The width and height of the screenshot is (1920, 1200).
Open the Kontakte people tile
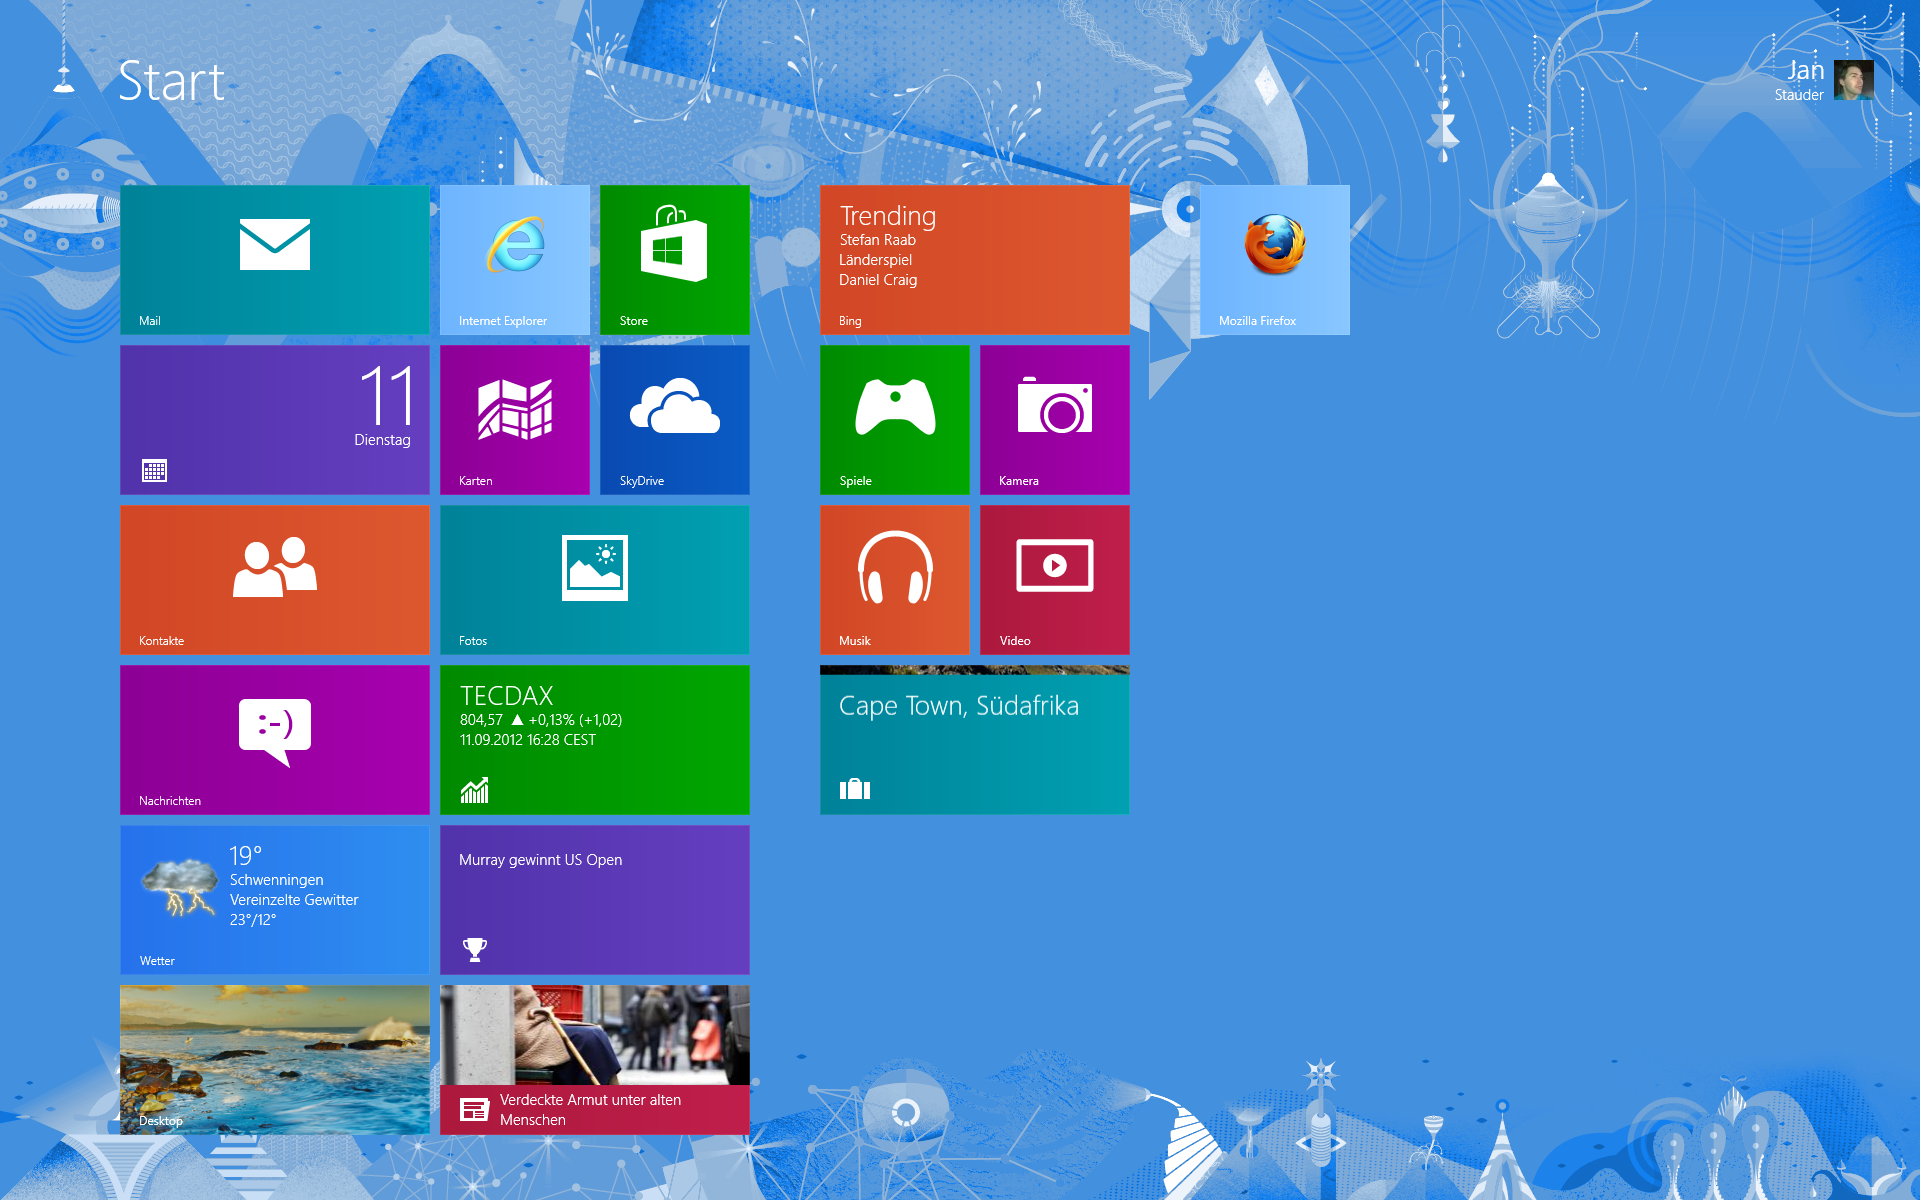(274, 579)
